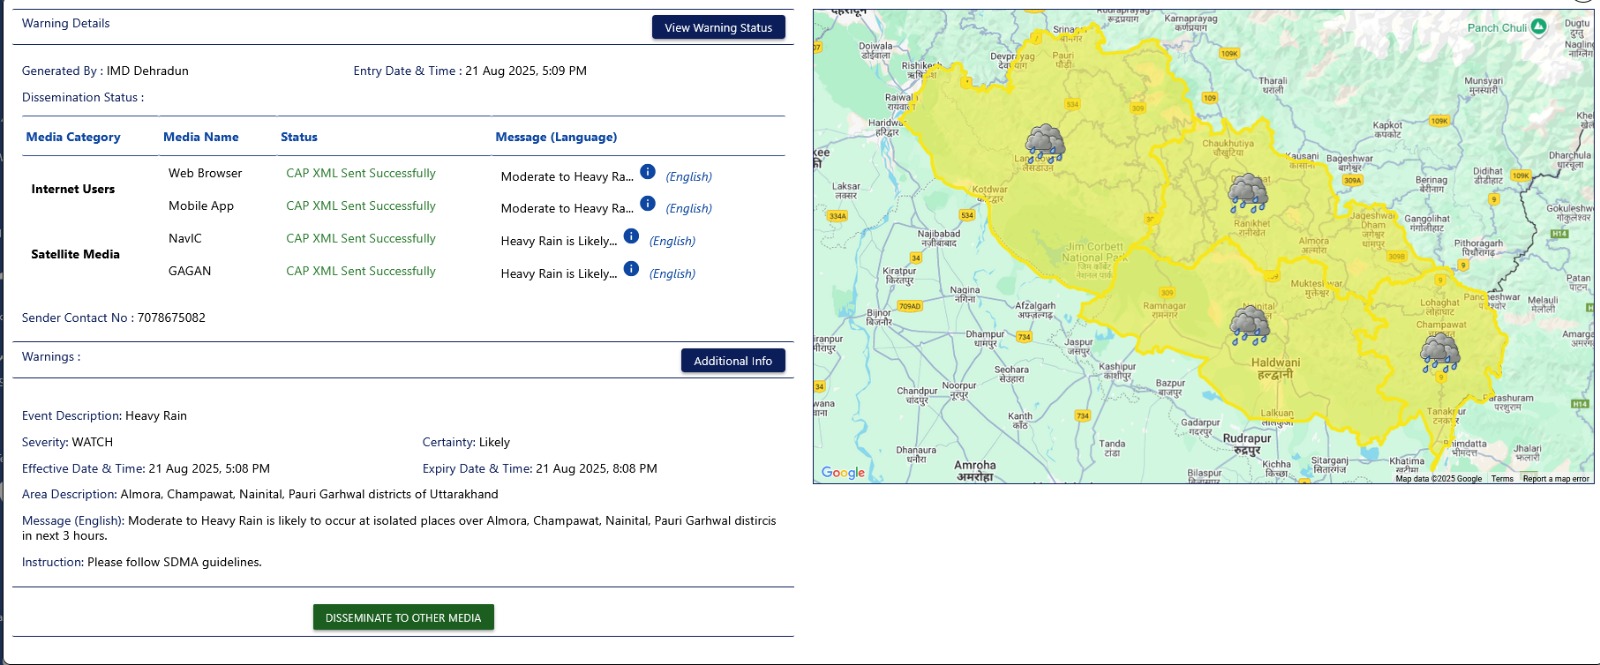The image size is (1600, 665).
Task: Click Panch Chuli peak marker on map
Action: [x=1538, y=27]
